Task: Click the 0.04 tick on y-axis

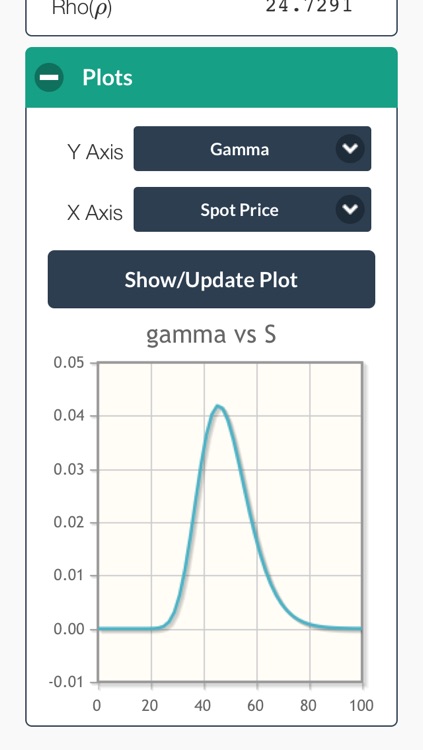Action: pyautogui.click(x=69, y=415)
